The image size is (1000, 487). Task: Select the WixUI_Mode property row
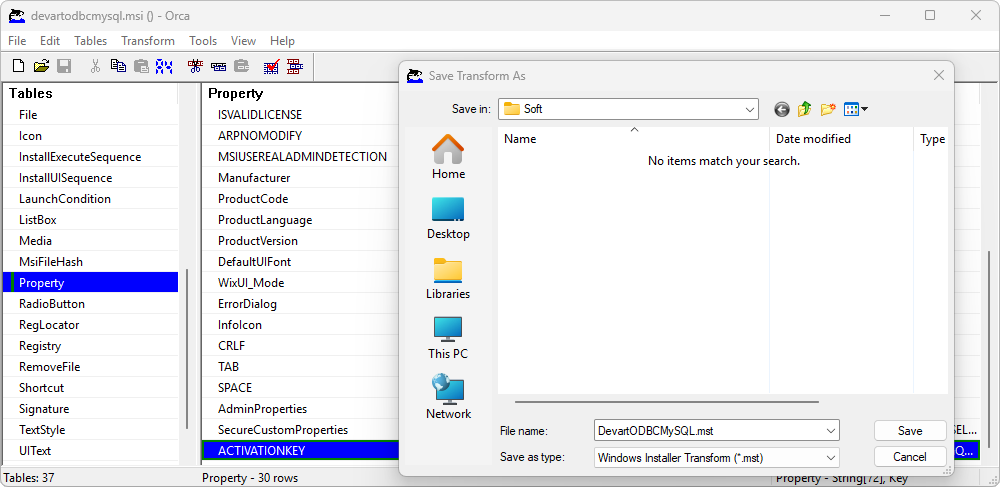pos(300,283)
